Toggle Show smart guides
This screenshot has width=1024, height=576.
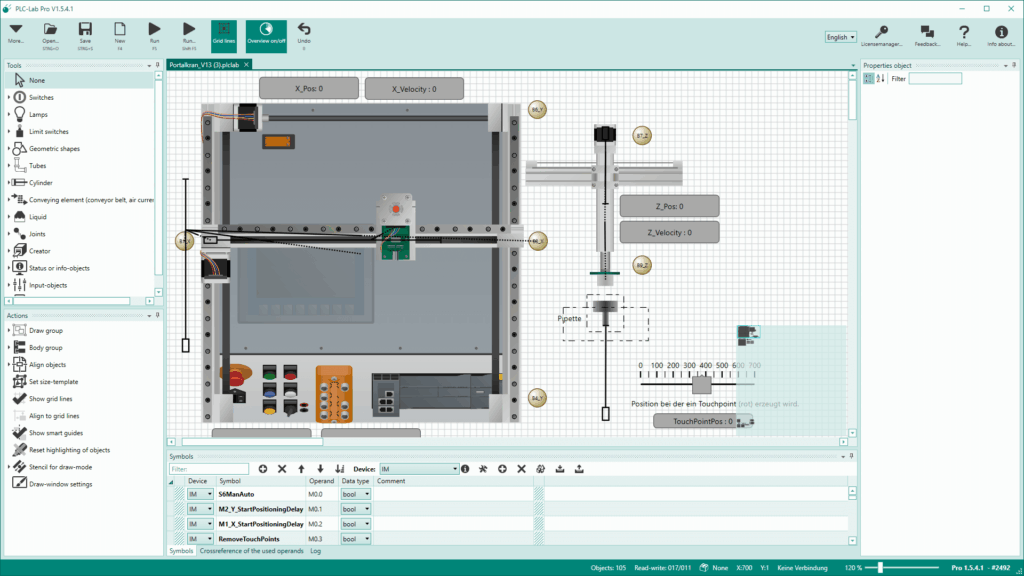(56, 433)
